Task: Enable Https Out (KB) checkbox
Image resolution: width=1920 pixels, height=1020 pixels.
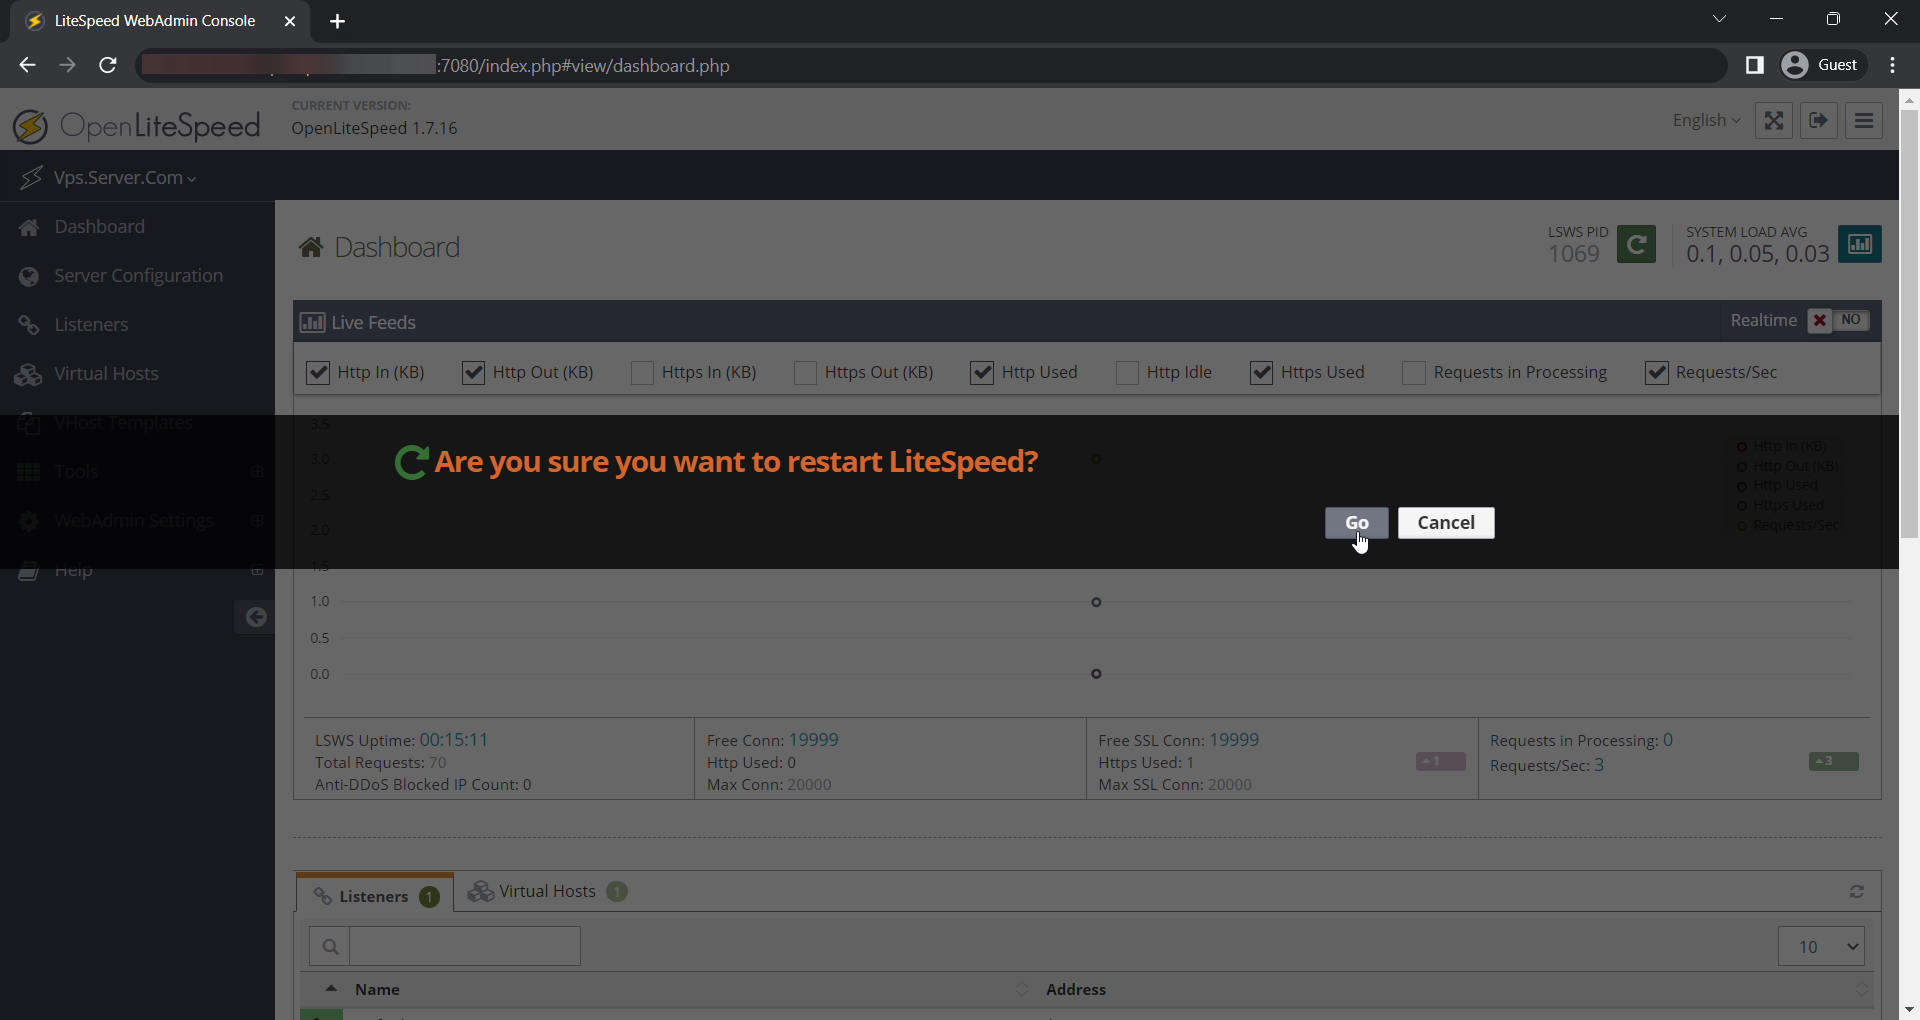Action: coord(805,373)
